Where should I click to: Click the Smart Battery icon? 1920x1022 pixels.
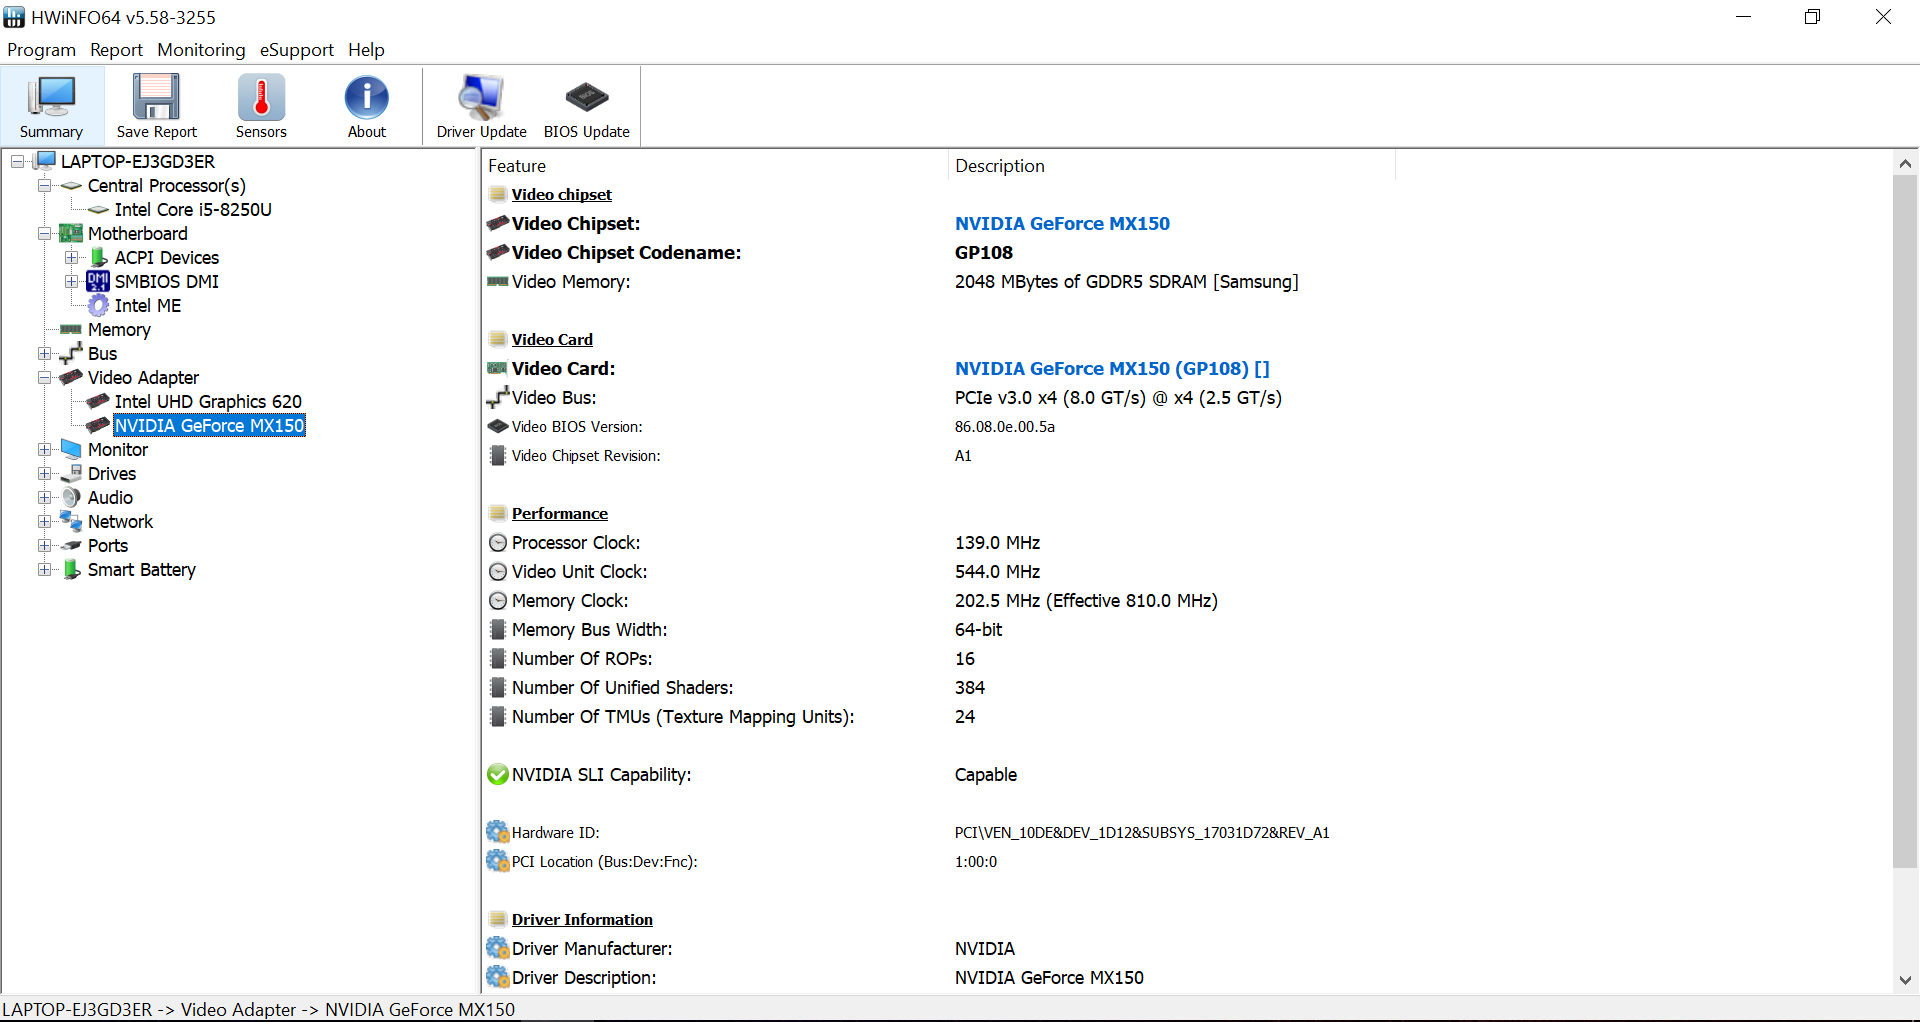click(x=71, y=569)
